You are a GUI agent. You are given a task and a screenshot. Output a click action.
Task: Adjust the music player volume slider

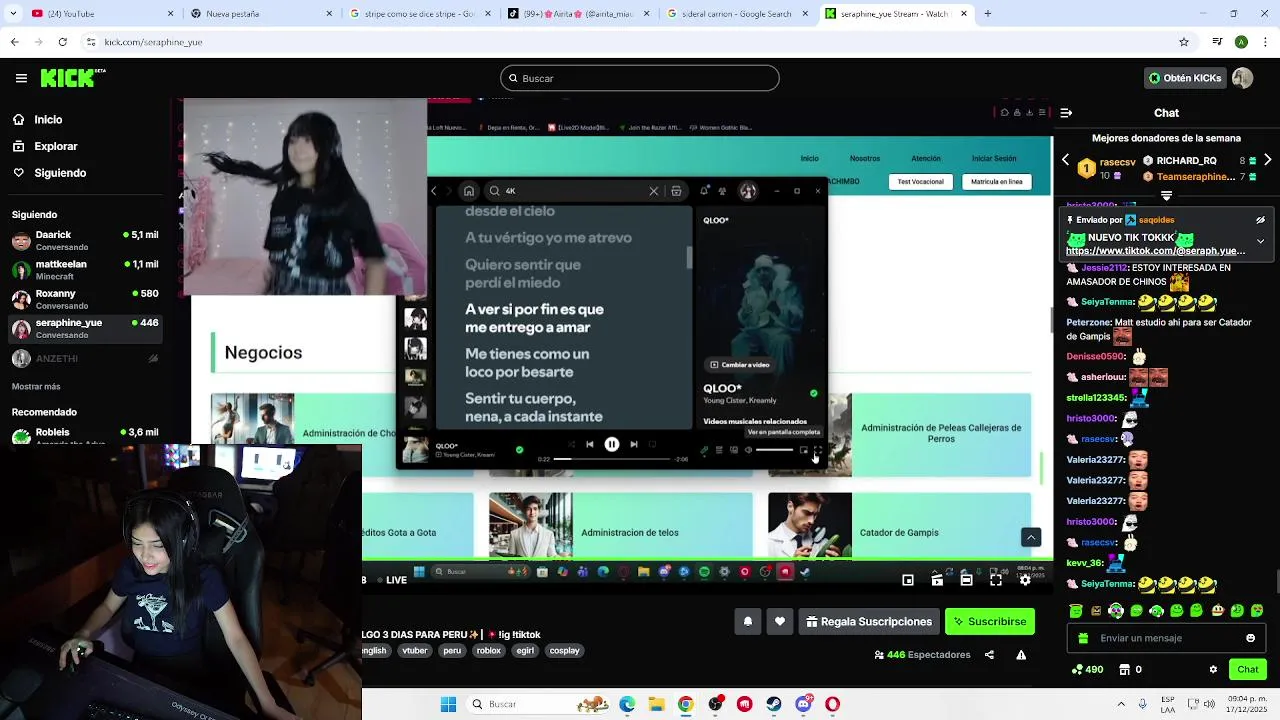click(x=774, y=450)
